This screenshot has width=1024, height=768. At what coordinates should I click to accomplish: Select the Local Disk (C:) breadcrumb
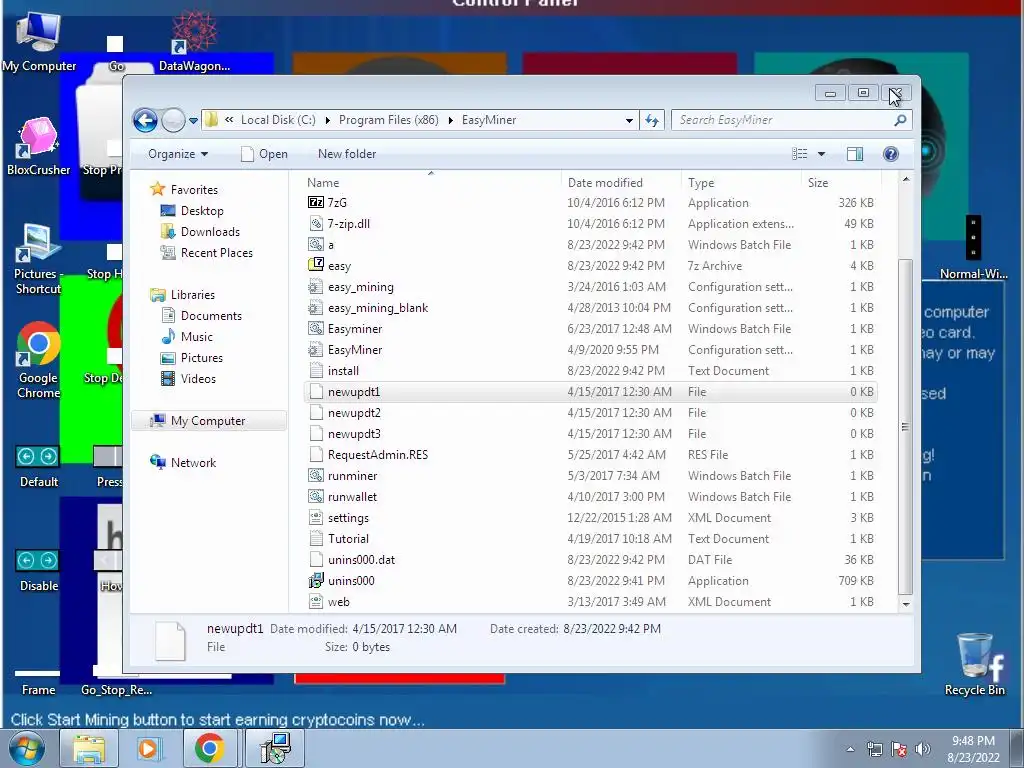click(x=278, y=120)
